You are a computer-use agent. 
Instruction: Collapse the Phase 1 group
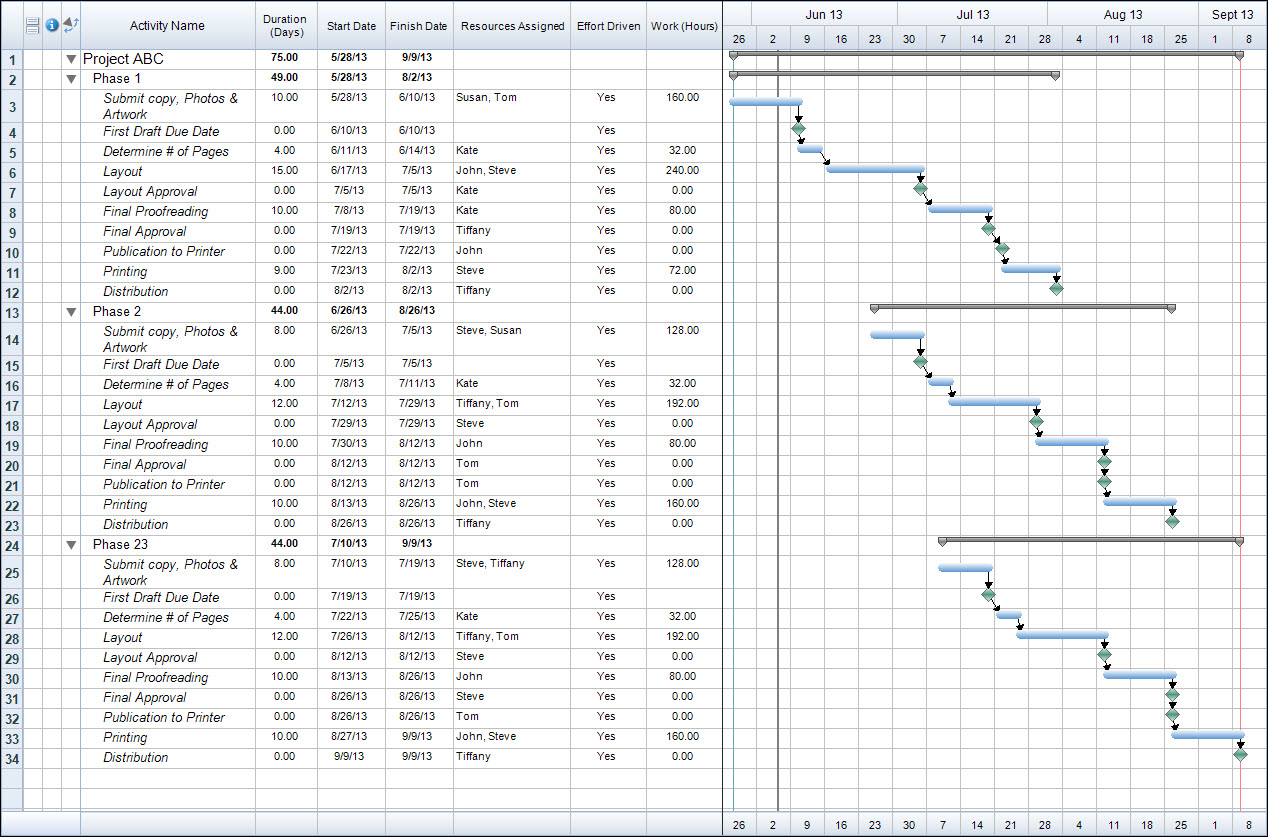[x=71, y=78]
